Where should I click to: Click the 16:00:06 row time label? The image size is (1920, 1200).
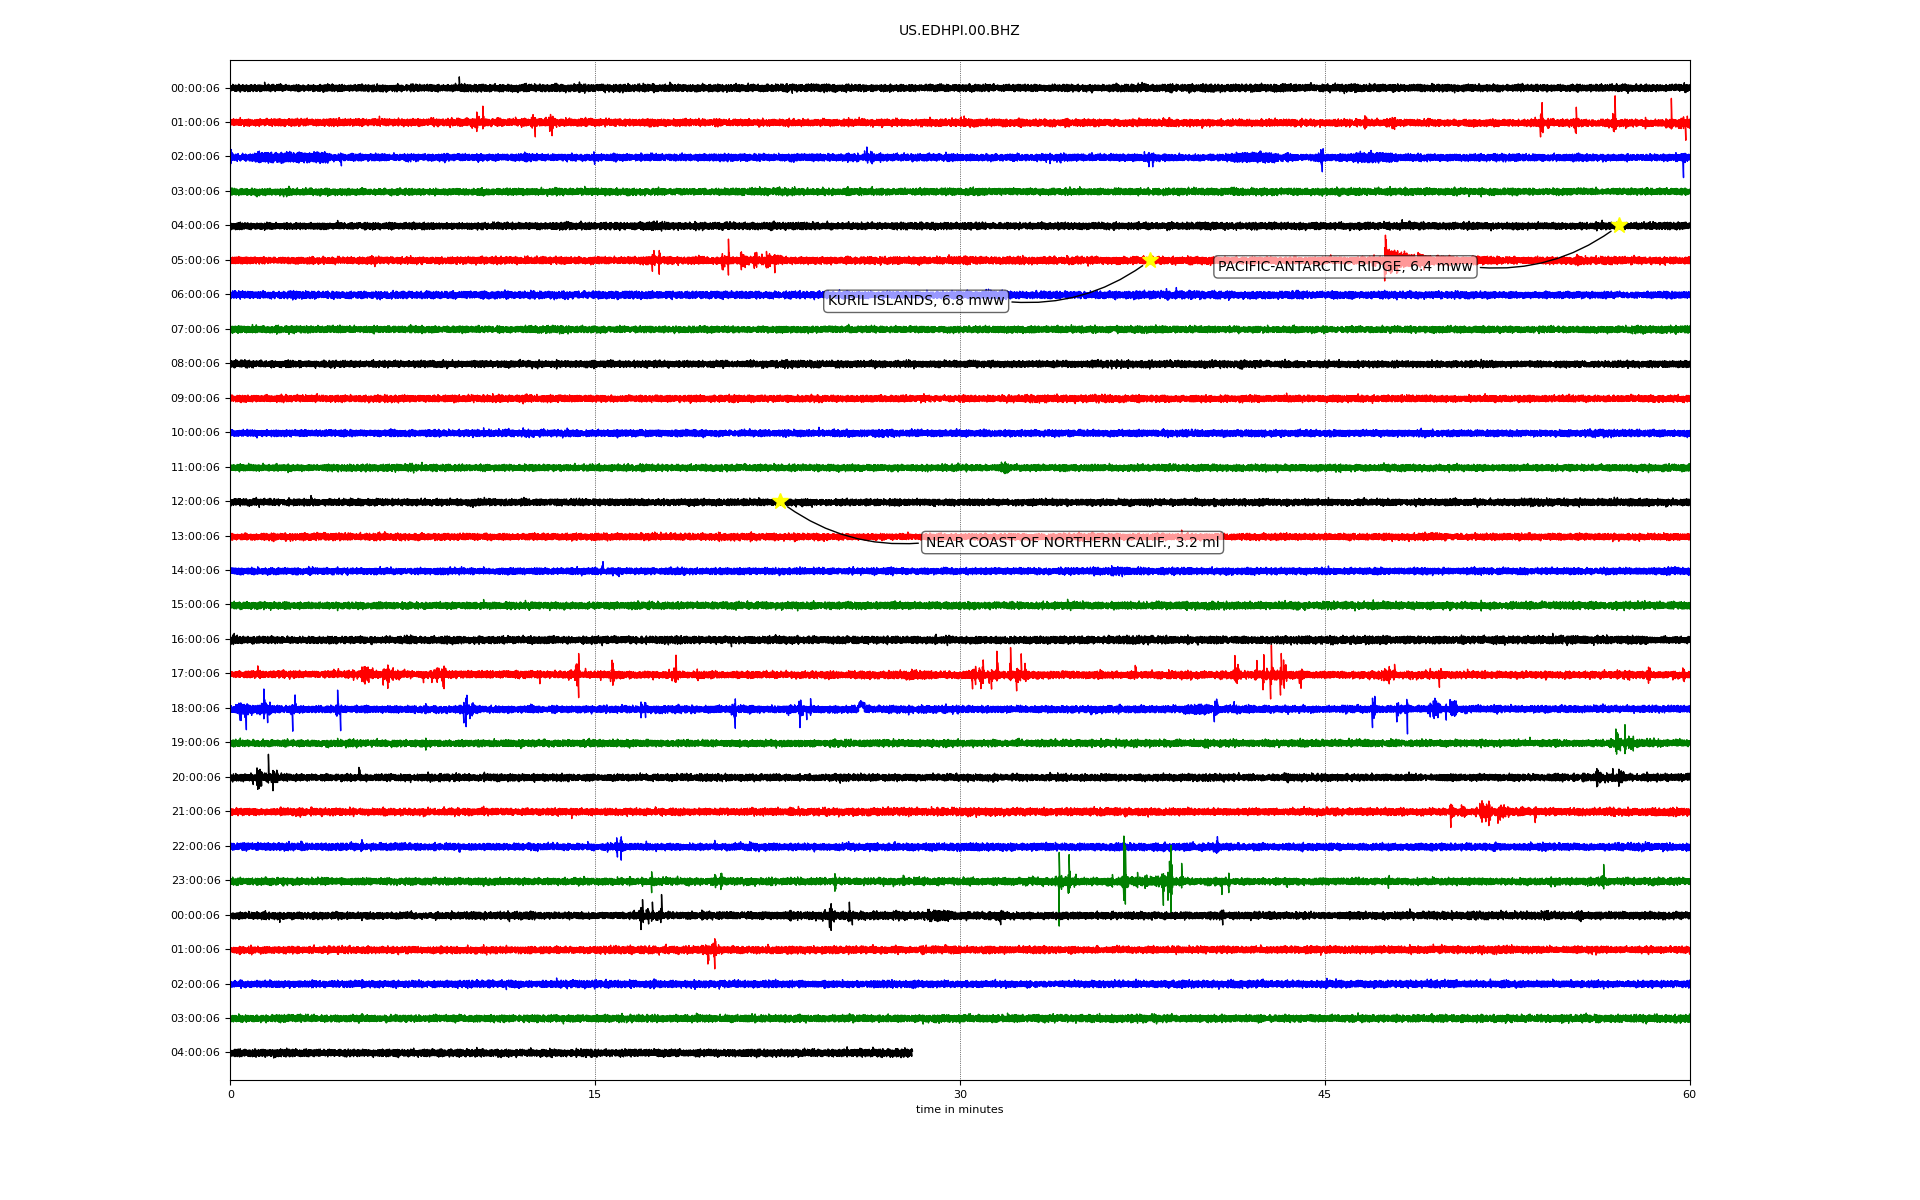[x=195, y=639]
